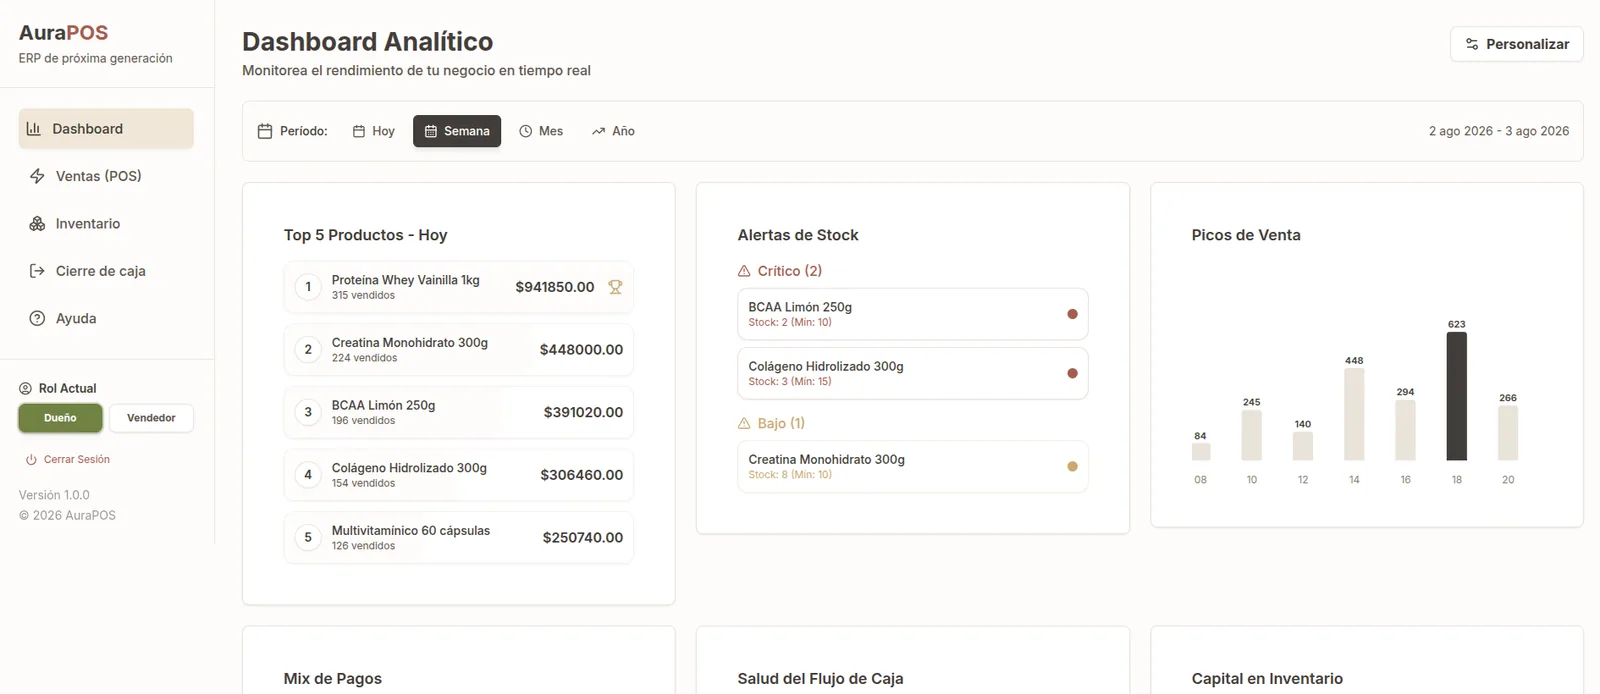Image resolution: width=1600 pixels, height=694 pixels.
Task: Switch role to Vendedor
Action: 151,418
